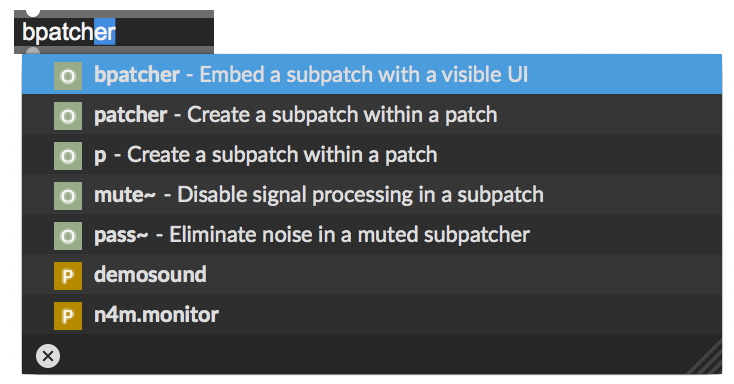Click the patcher P icon beside demosound

coord(68,276)
